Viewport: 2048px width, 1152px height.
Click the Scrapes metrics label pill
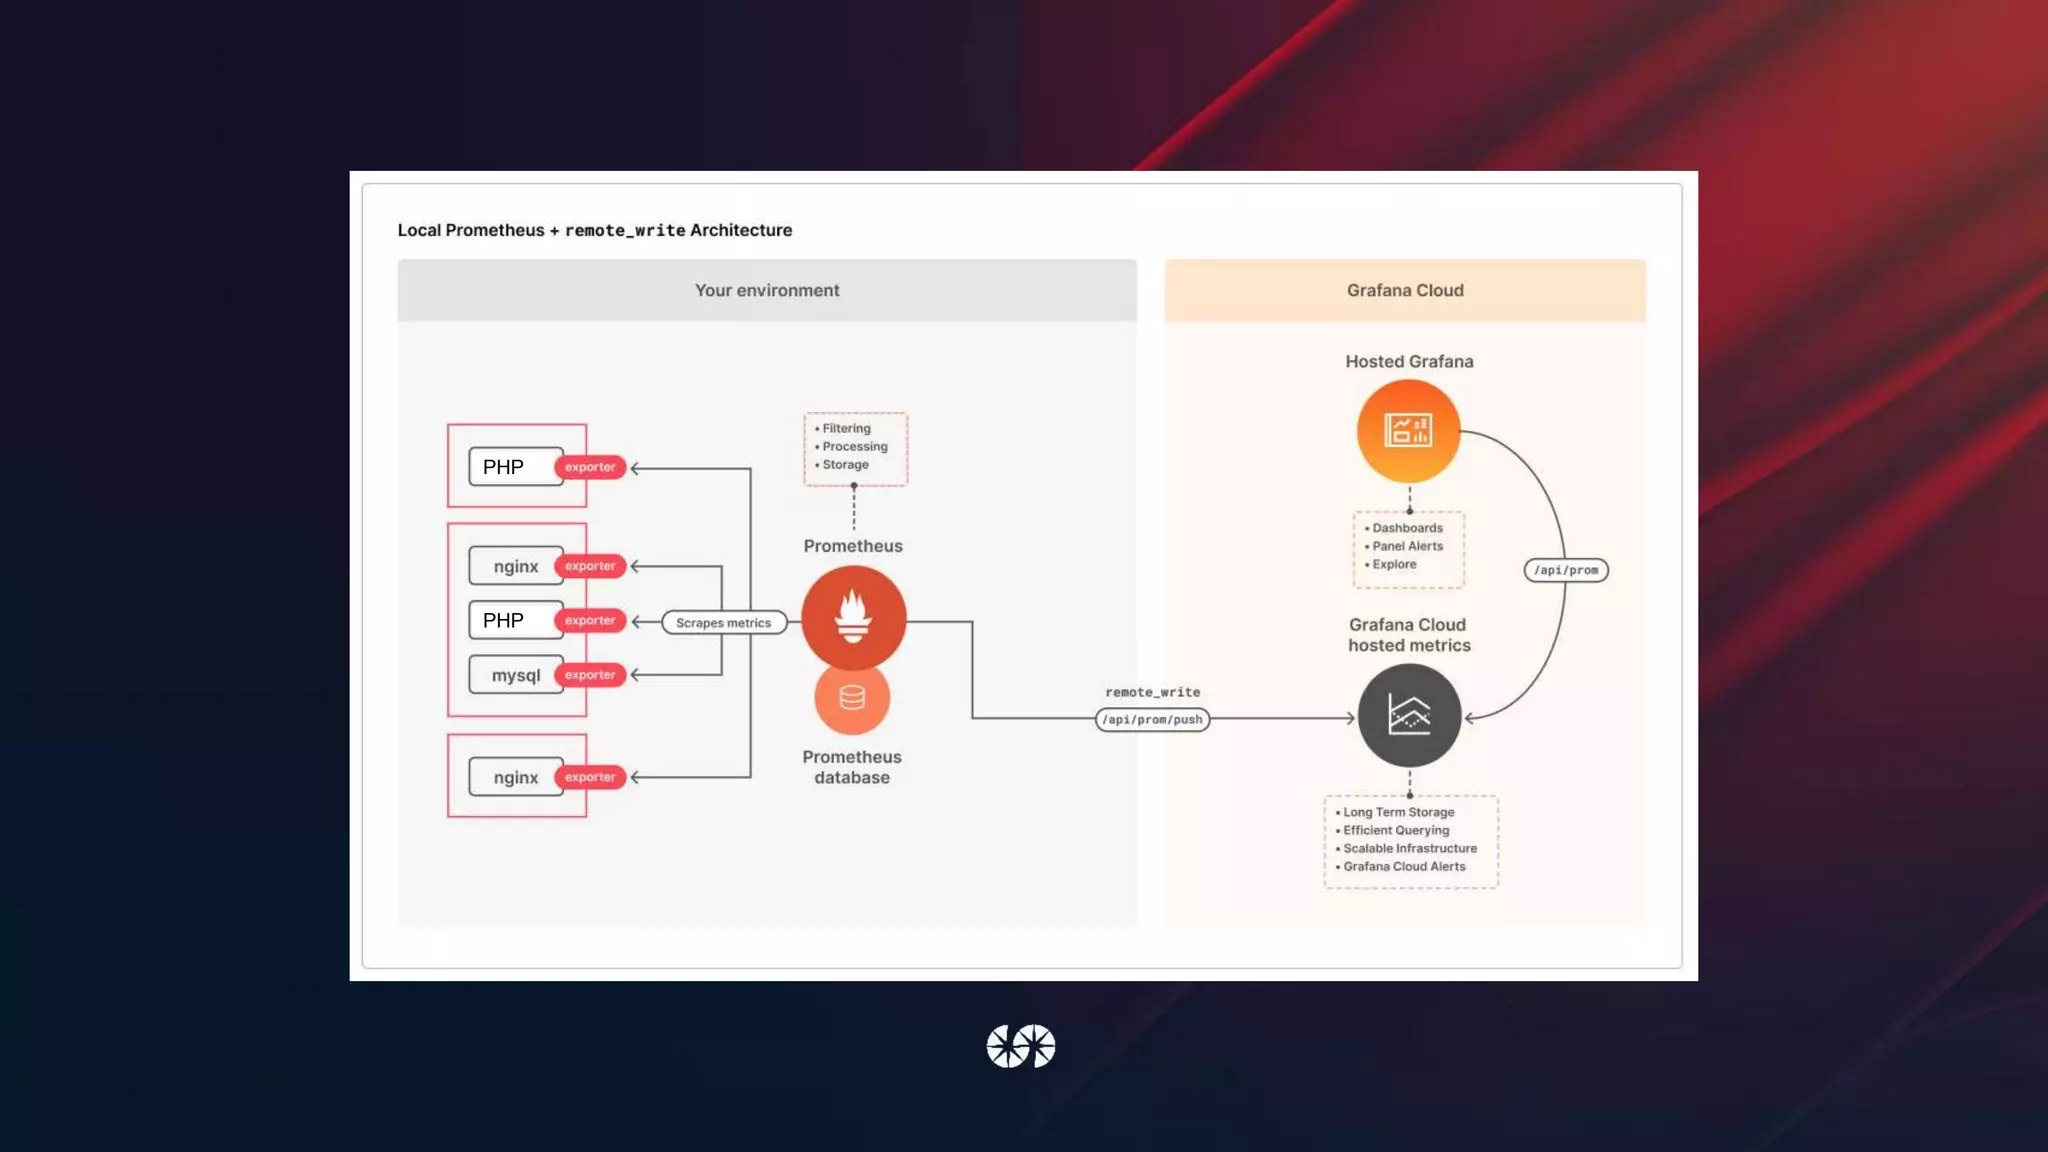click(x=723, y=623)
